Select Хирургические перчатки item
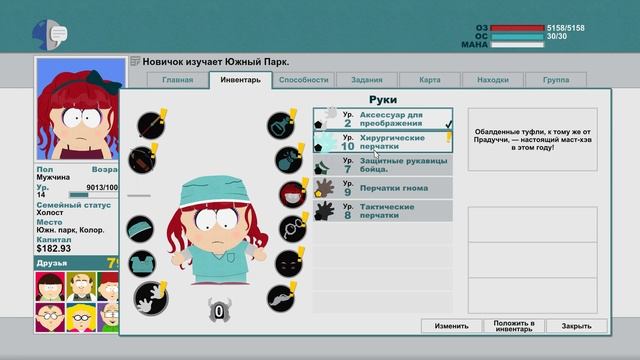The height and width of the screenshot is (360, 640). 383,142
